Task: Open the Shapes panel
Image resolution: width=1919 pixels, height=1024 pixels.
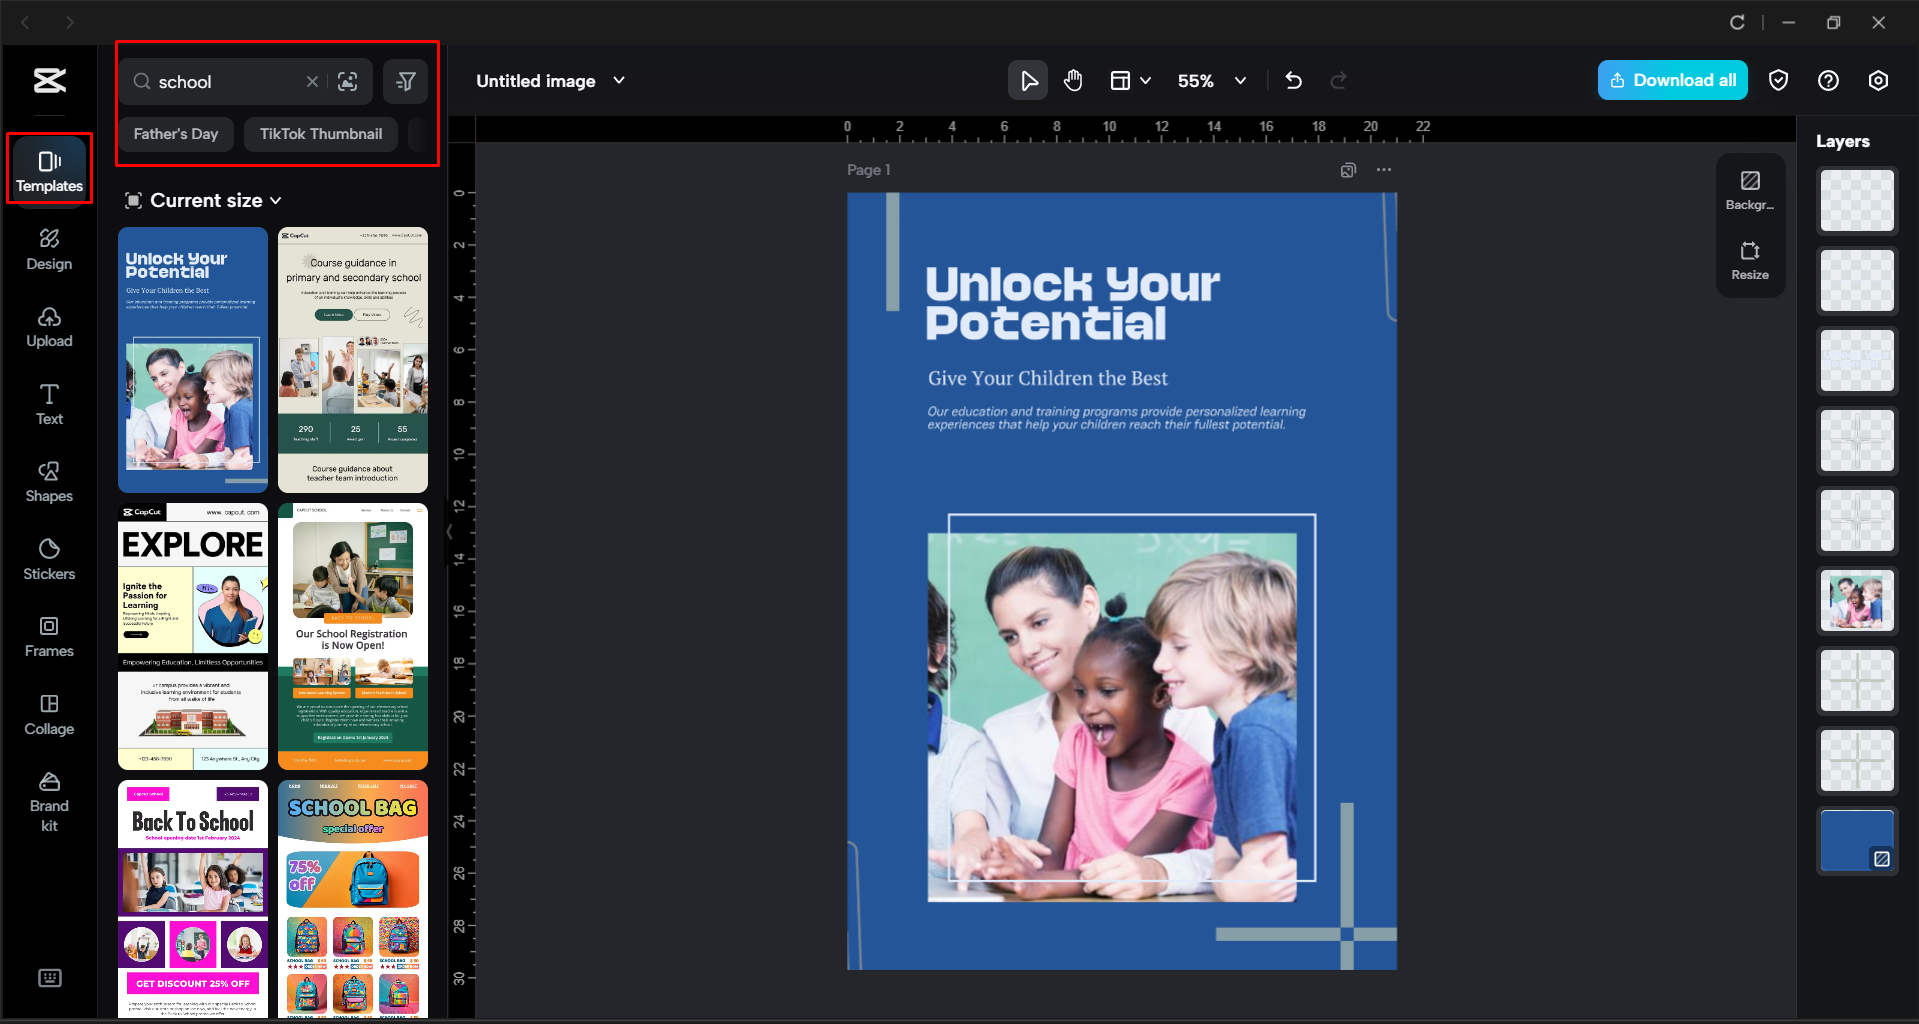Action: [x=49, y=481]
